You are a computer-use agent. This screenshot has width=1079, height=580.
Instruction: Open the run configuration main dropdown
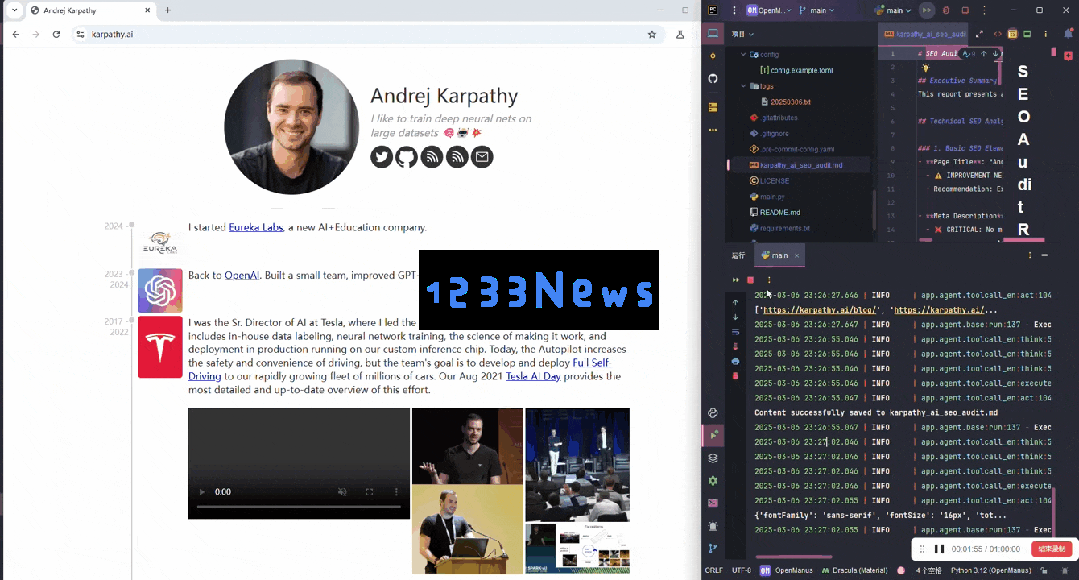(893, 10)
